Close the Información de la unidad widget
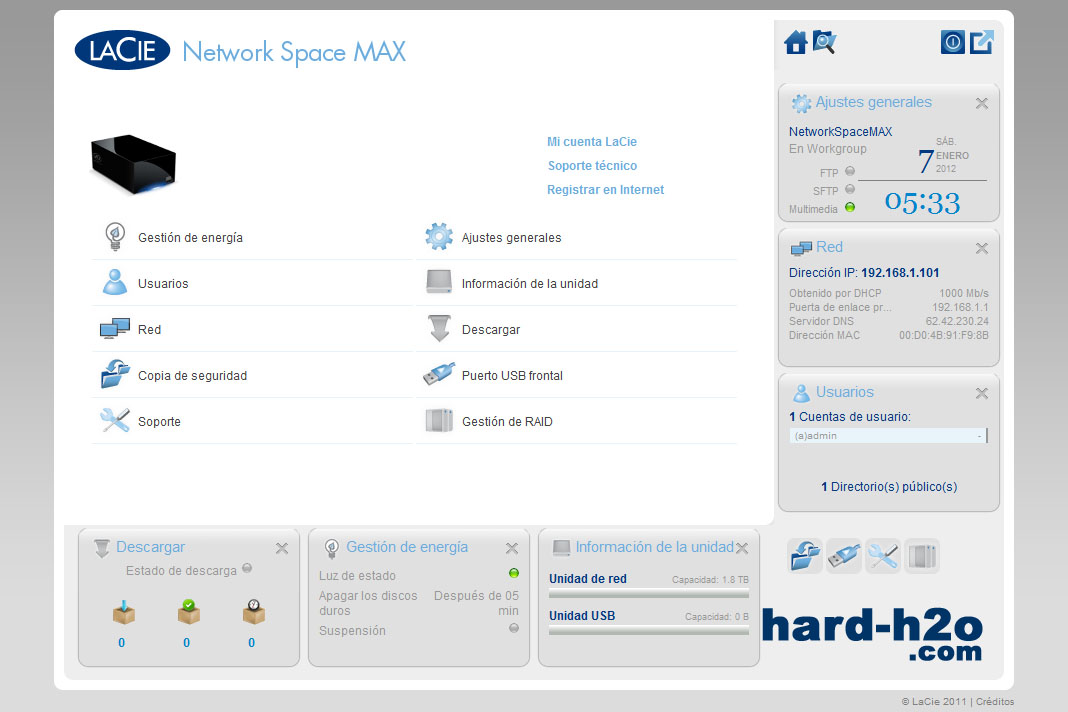 point(742,548)
